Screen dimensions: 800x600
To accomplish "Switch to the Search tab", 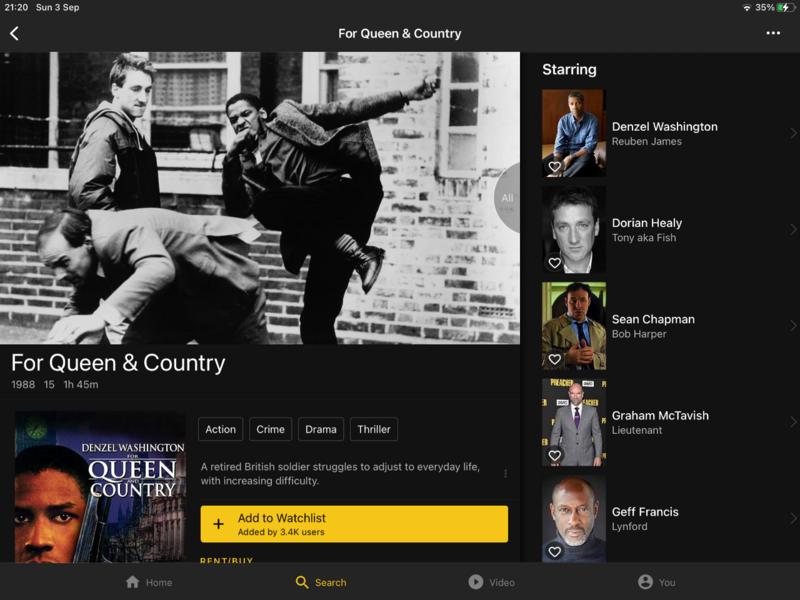I will pyautogui.click(x=321, y=582).
